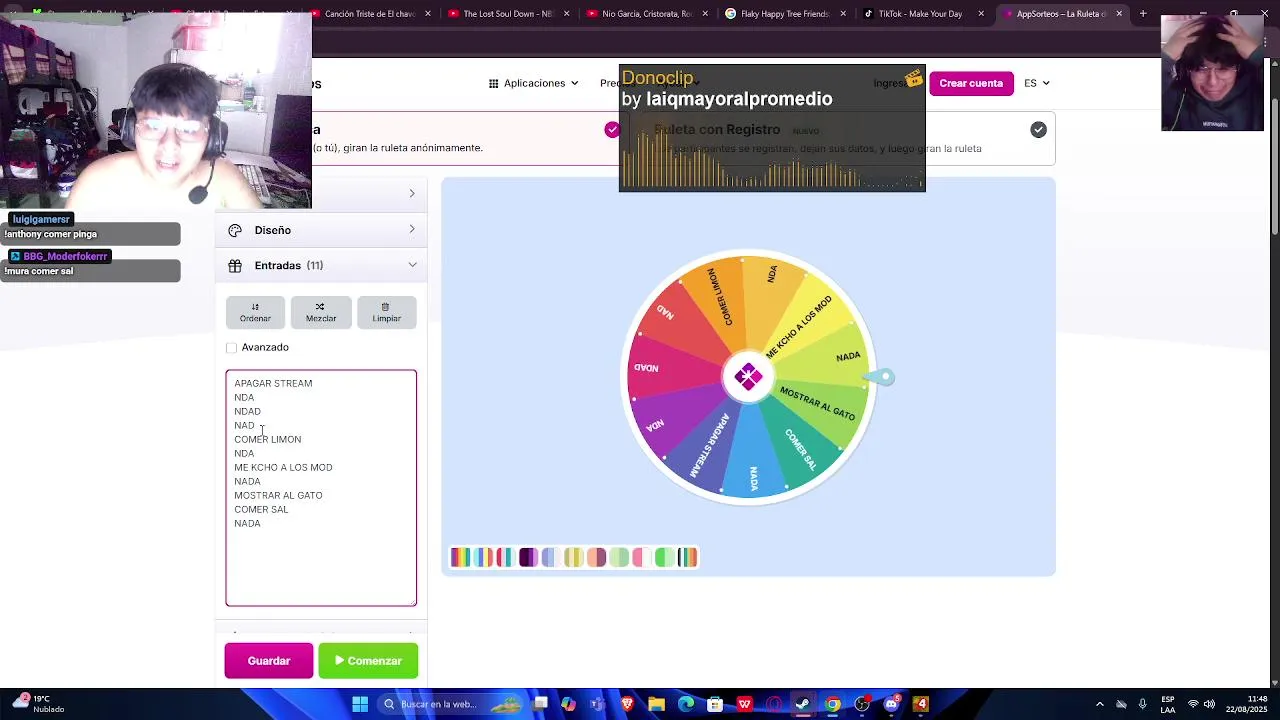
Task: Close the Flaky Happy Tree Friends tab
Action: click(x=843, y=14)
